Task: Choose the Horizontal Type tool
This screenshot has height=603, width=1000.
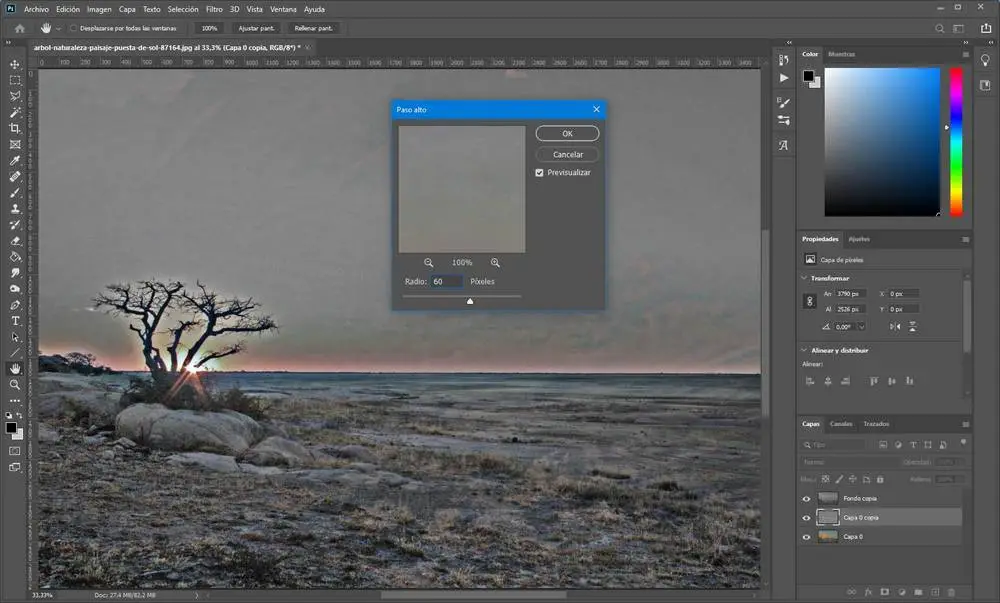Action: tap(15, 321)
